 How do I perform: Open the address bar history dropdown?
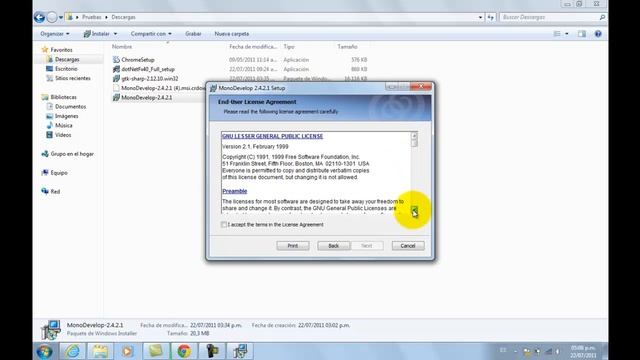coord(480,17)
